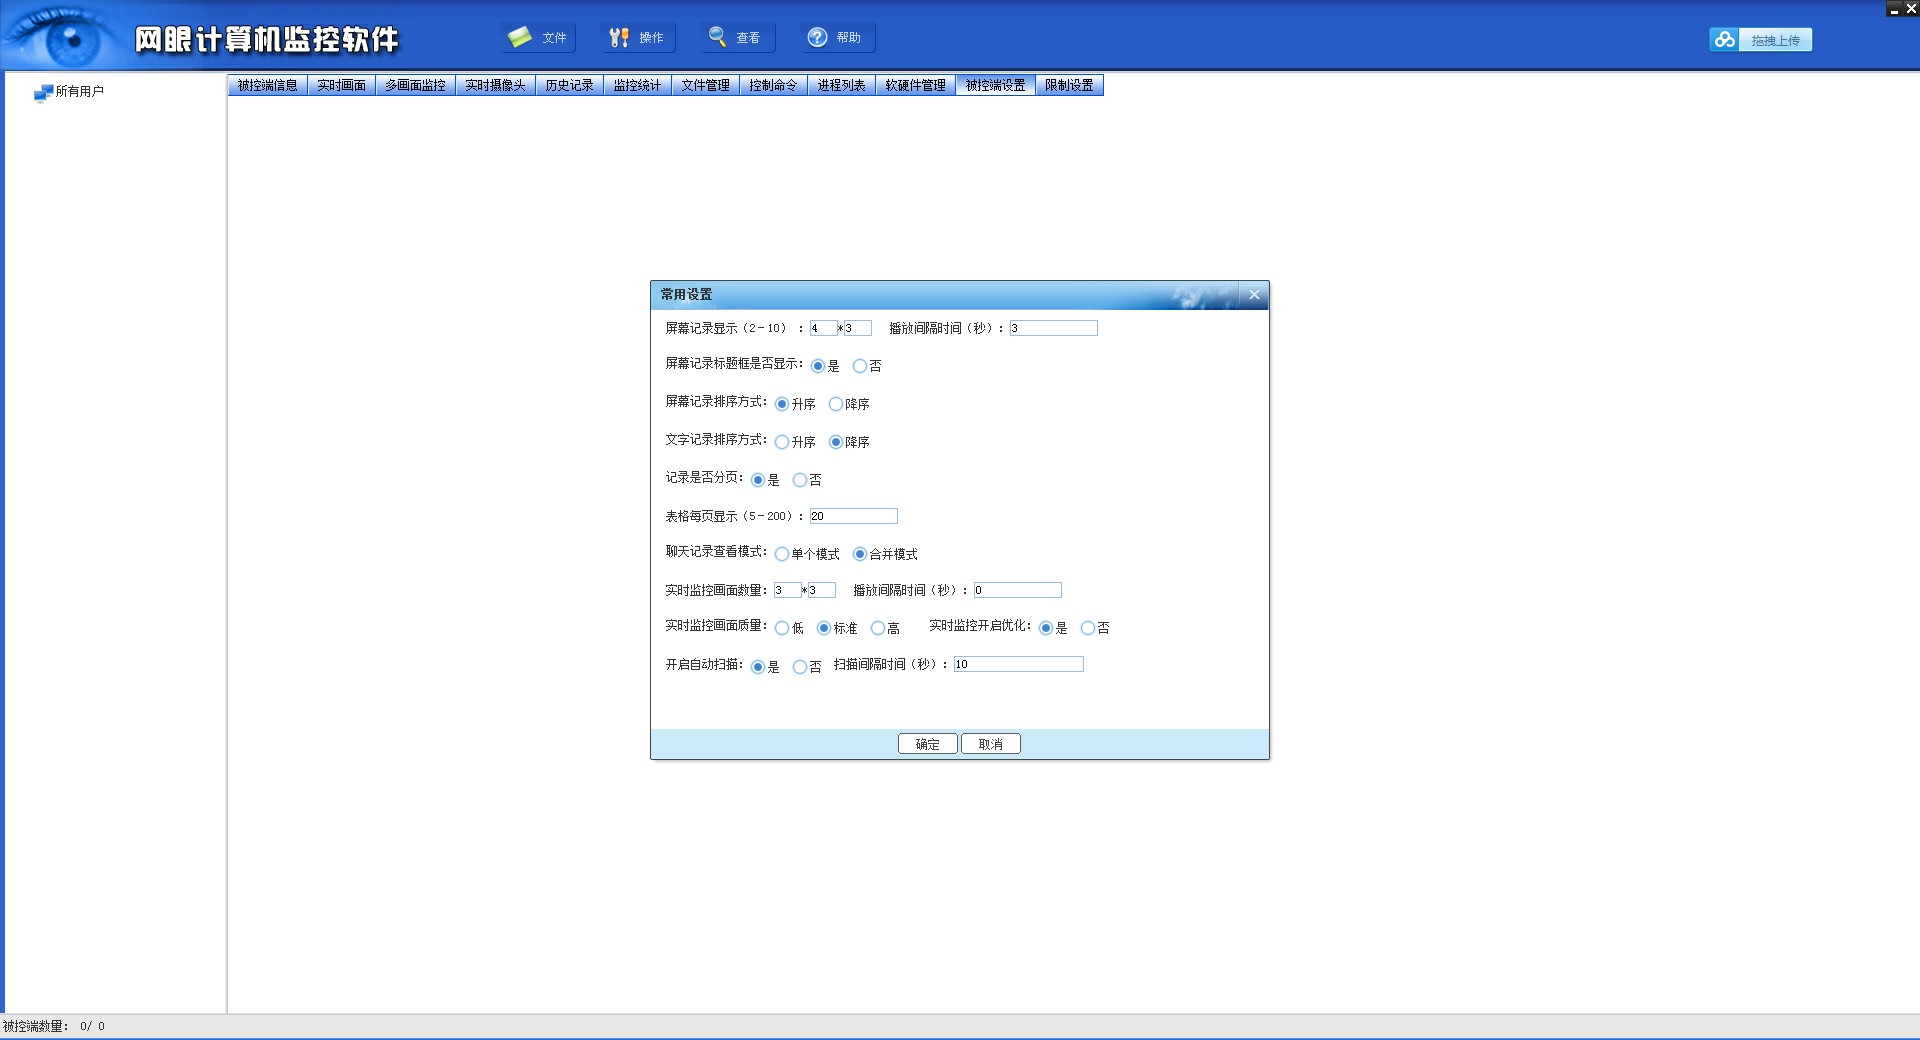The image size is (1920, 1040).
Task: Minimize the monitoring software window
Action: [1894, 9]
